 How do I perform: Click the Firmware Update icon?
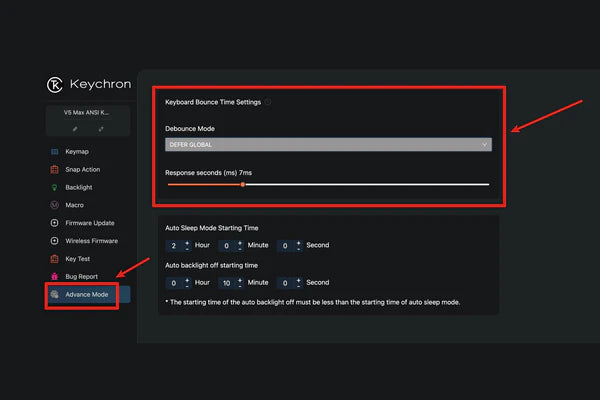pyautogui.click(x=55, y=223)
